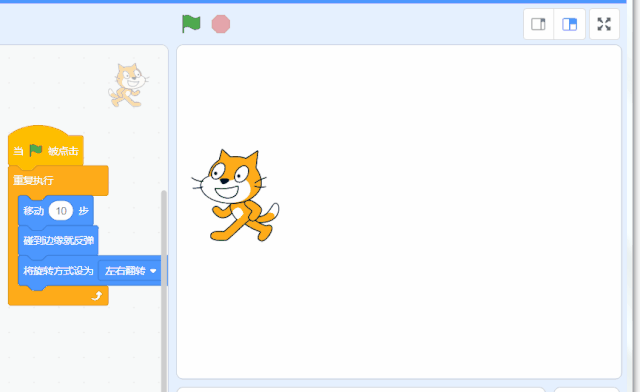The height and width of the screenshot is (392, 640).
Task: Switch to small stage layout
Action: click(x=538, y=24)
